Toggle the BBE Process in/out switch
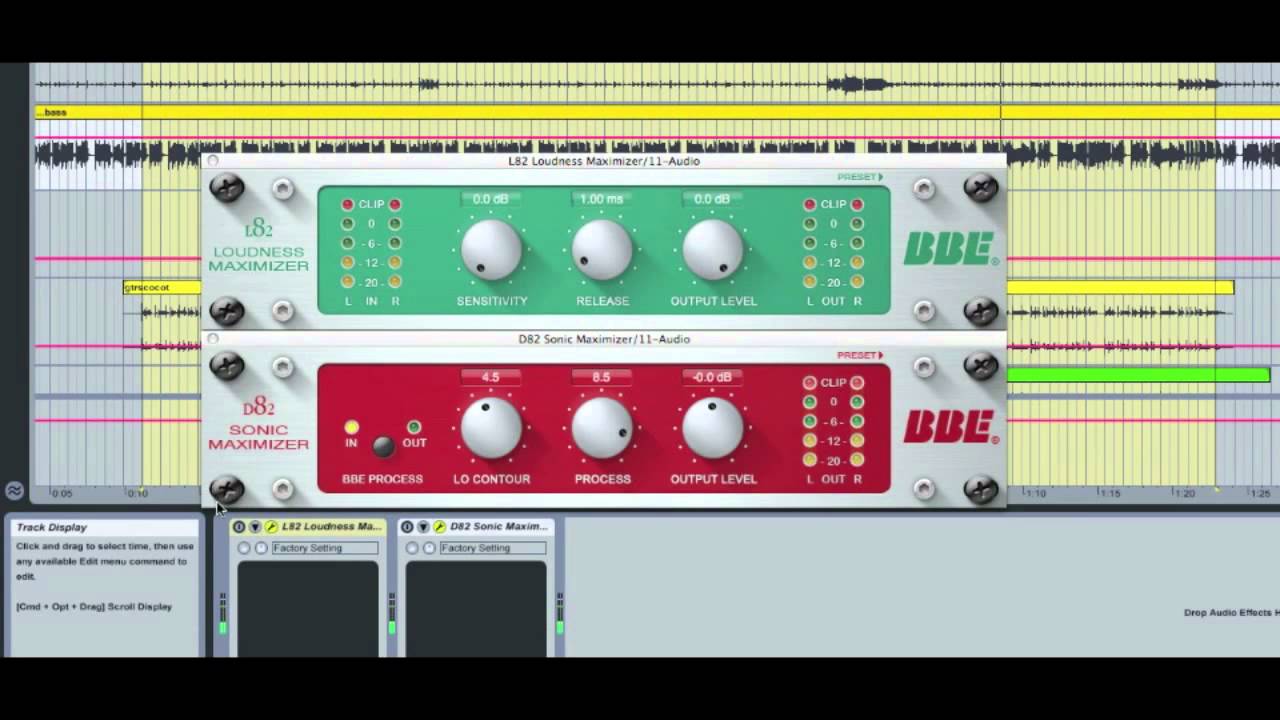 (383, 447)
